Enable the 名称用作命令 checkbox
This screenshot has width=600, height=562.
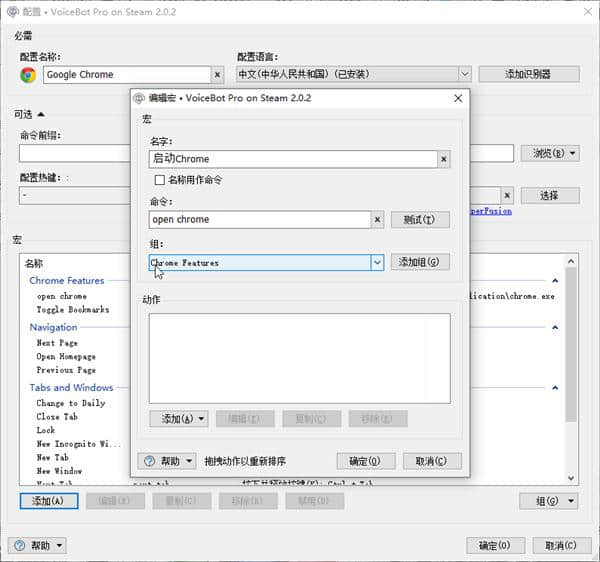pyautogui.click(x=159, y=180)
